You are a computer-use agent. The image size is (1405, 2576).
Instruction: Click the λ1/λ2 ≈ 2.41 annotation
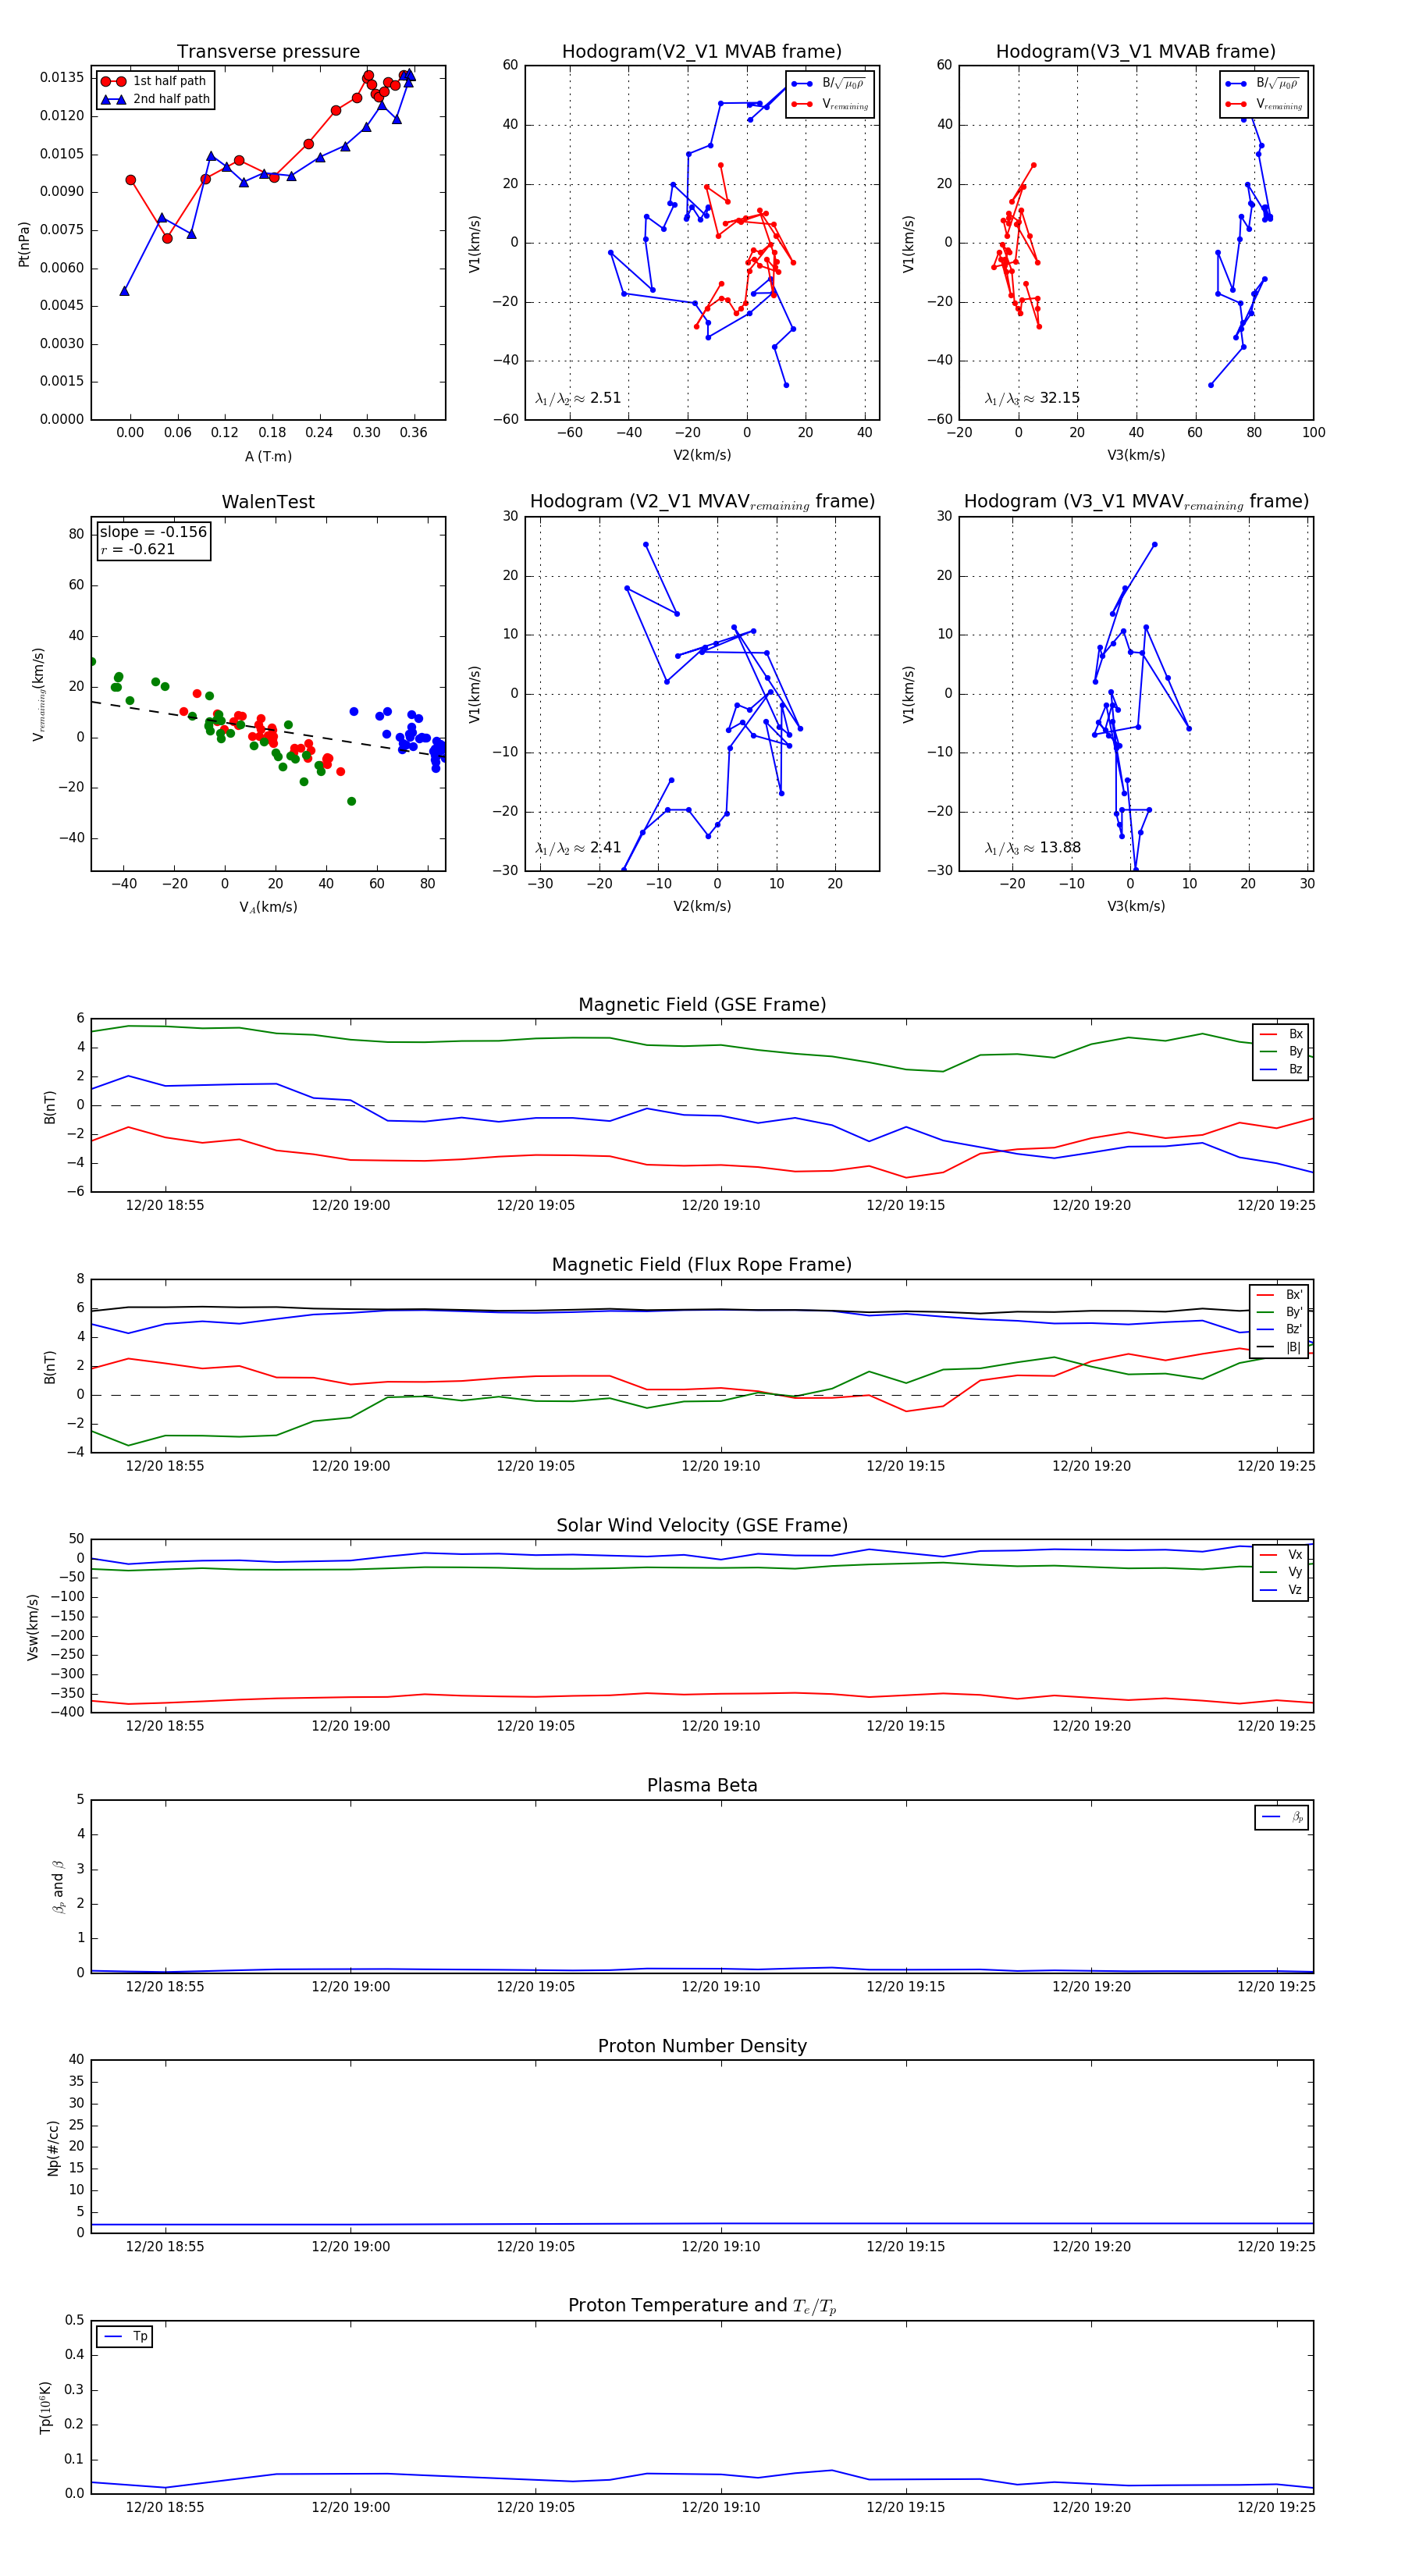pos(578,848)
